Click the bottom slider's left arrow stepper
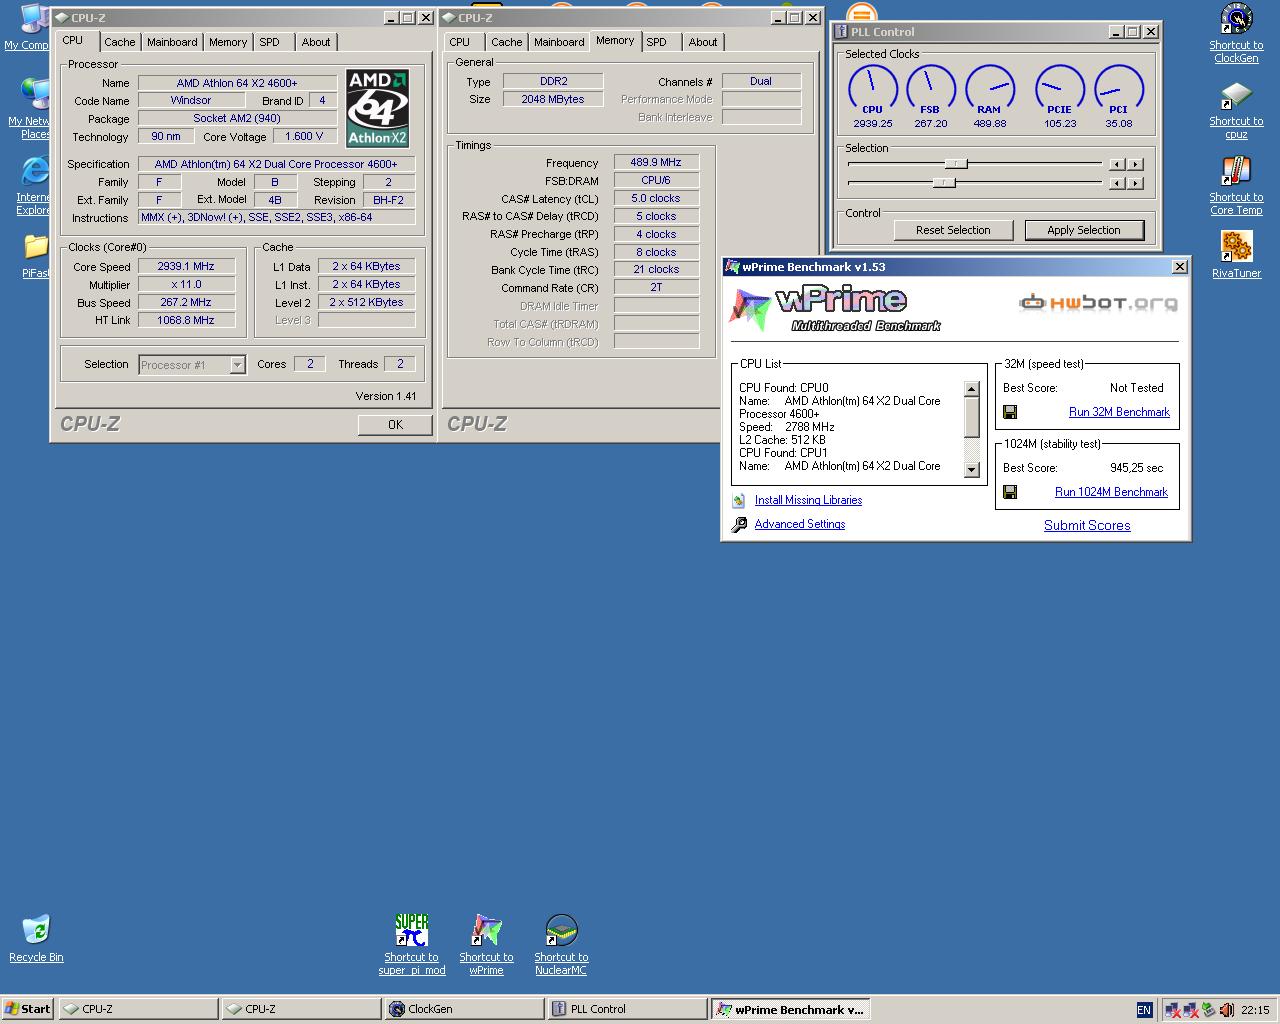Viewport: 1280px width, 1024px height. [1116, 183]
